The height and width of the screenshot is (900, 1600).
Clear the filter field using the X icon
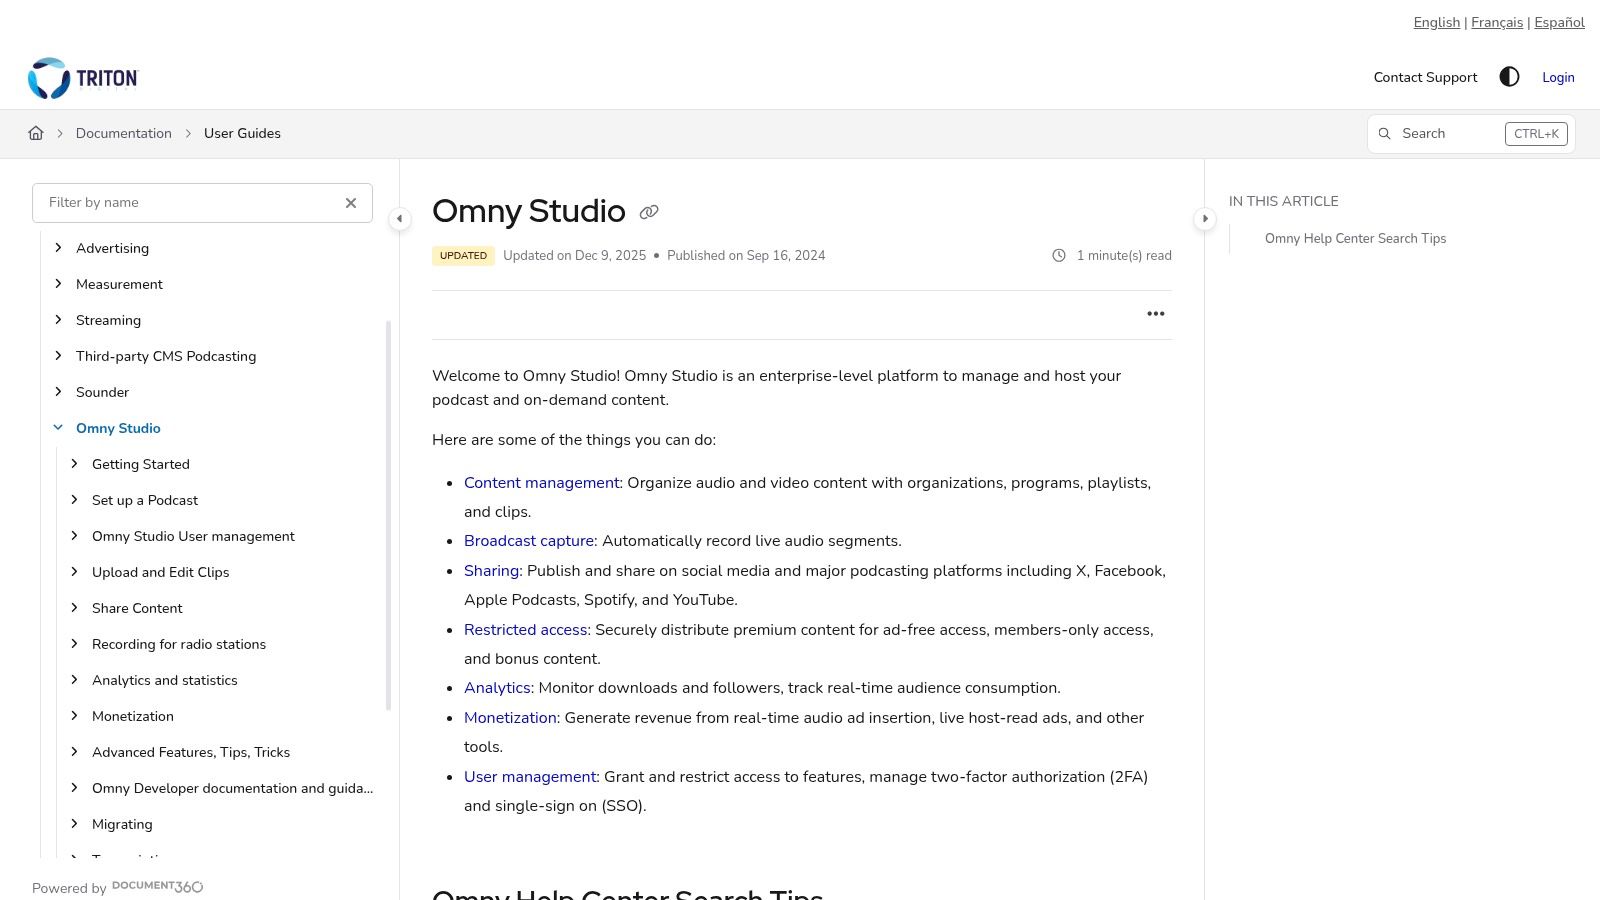pos(351,202)
